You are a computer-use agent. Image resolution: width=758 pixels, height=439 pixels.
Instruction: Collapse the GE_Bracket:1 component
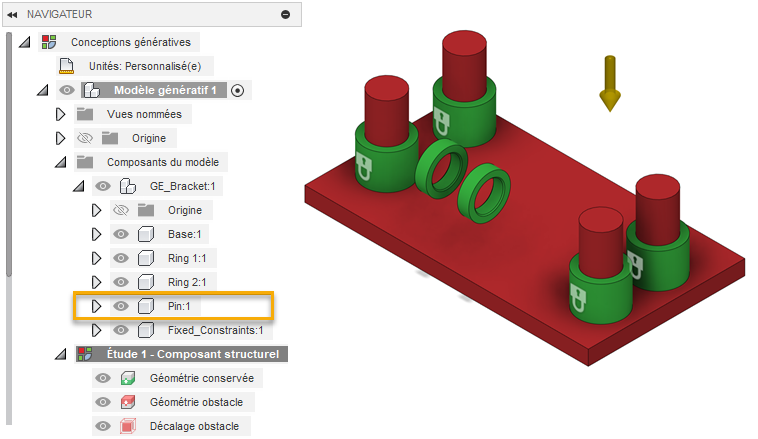pyautogui.click(x=78, y=186)
